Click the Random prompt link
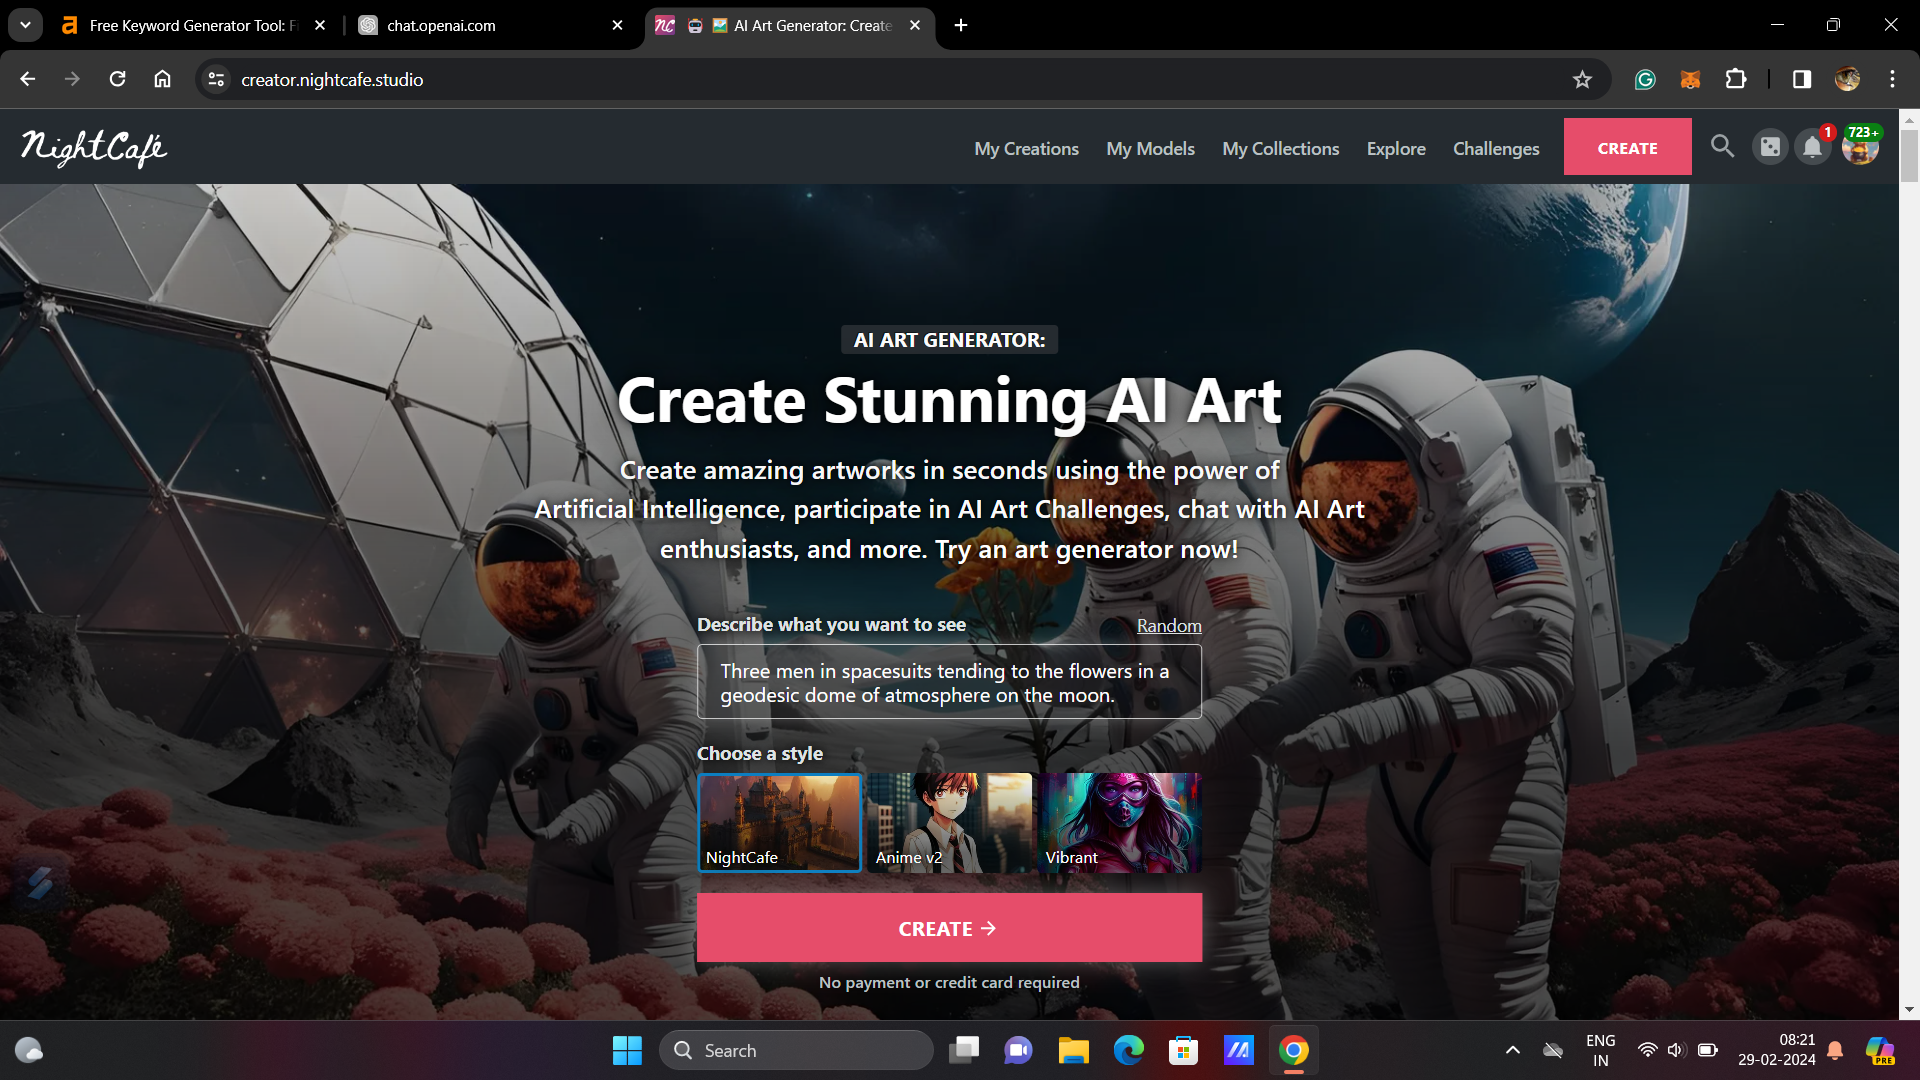Viewport: 1920px width, 1080px height. click(1169, 625)
